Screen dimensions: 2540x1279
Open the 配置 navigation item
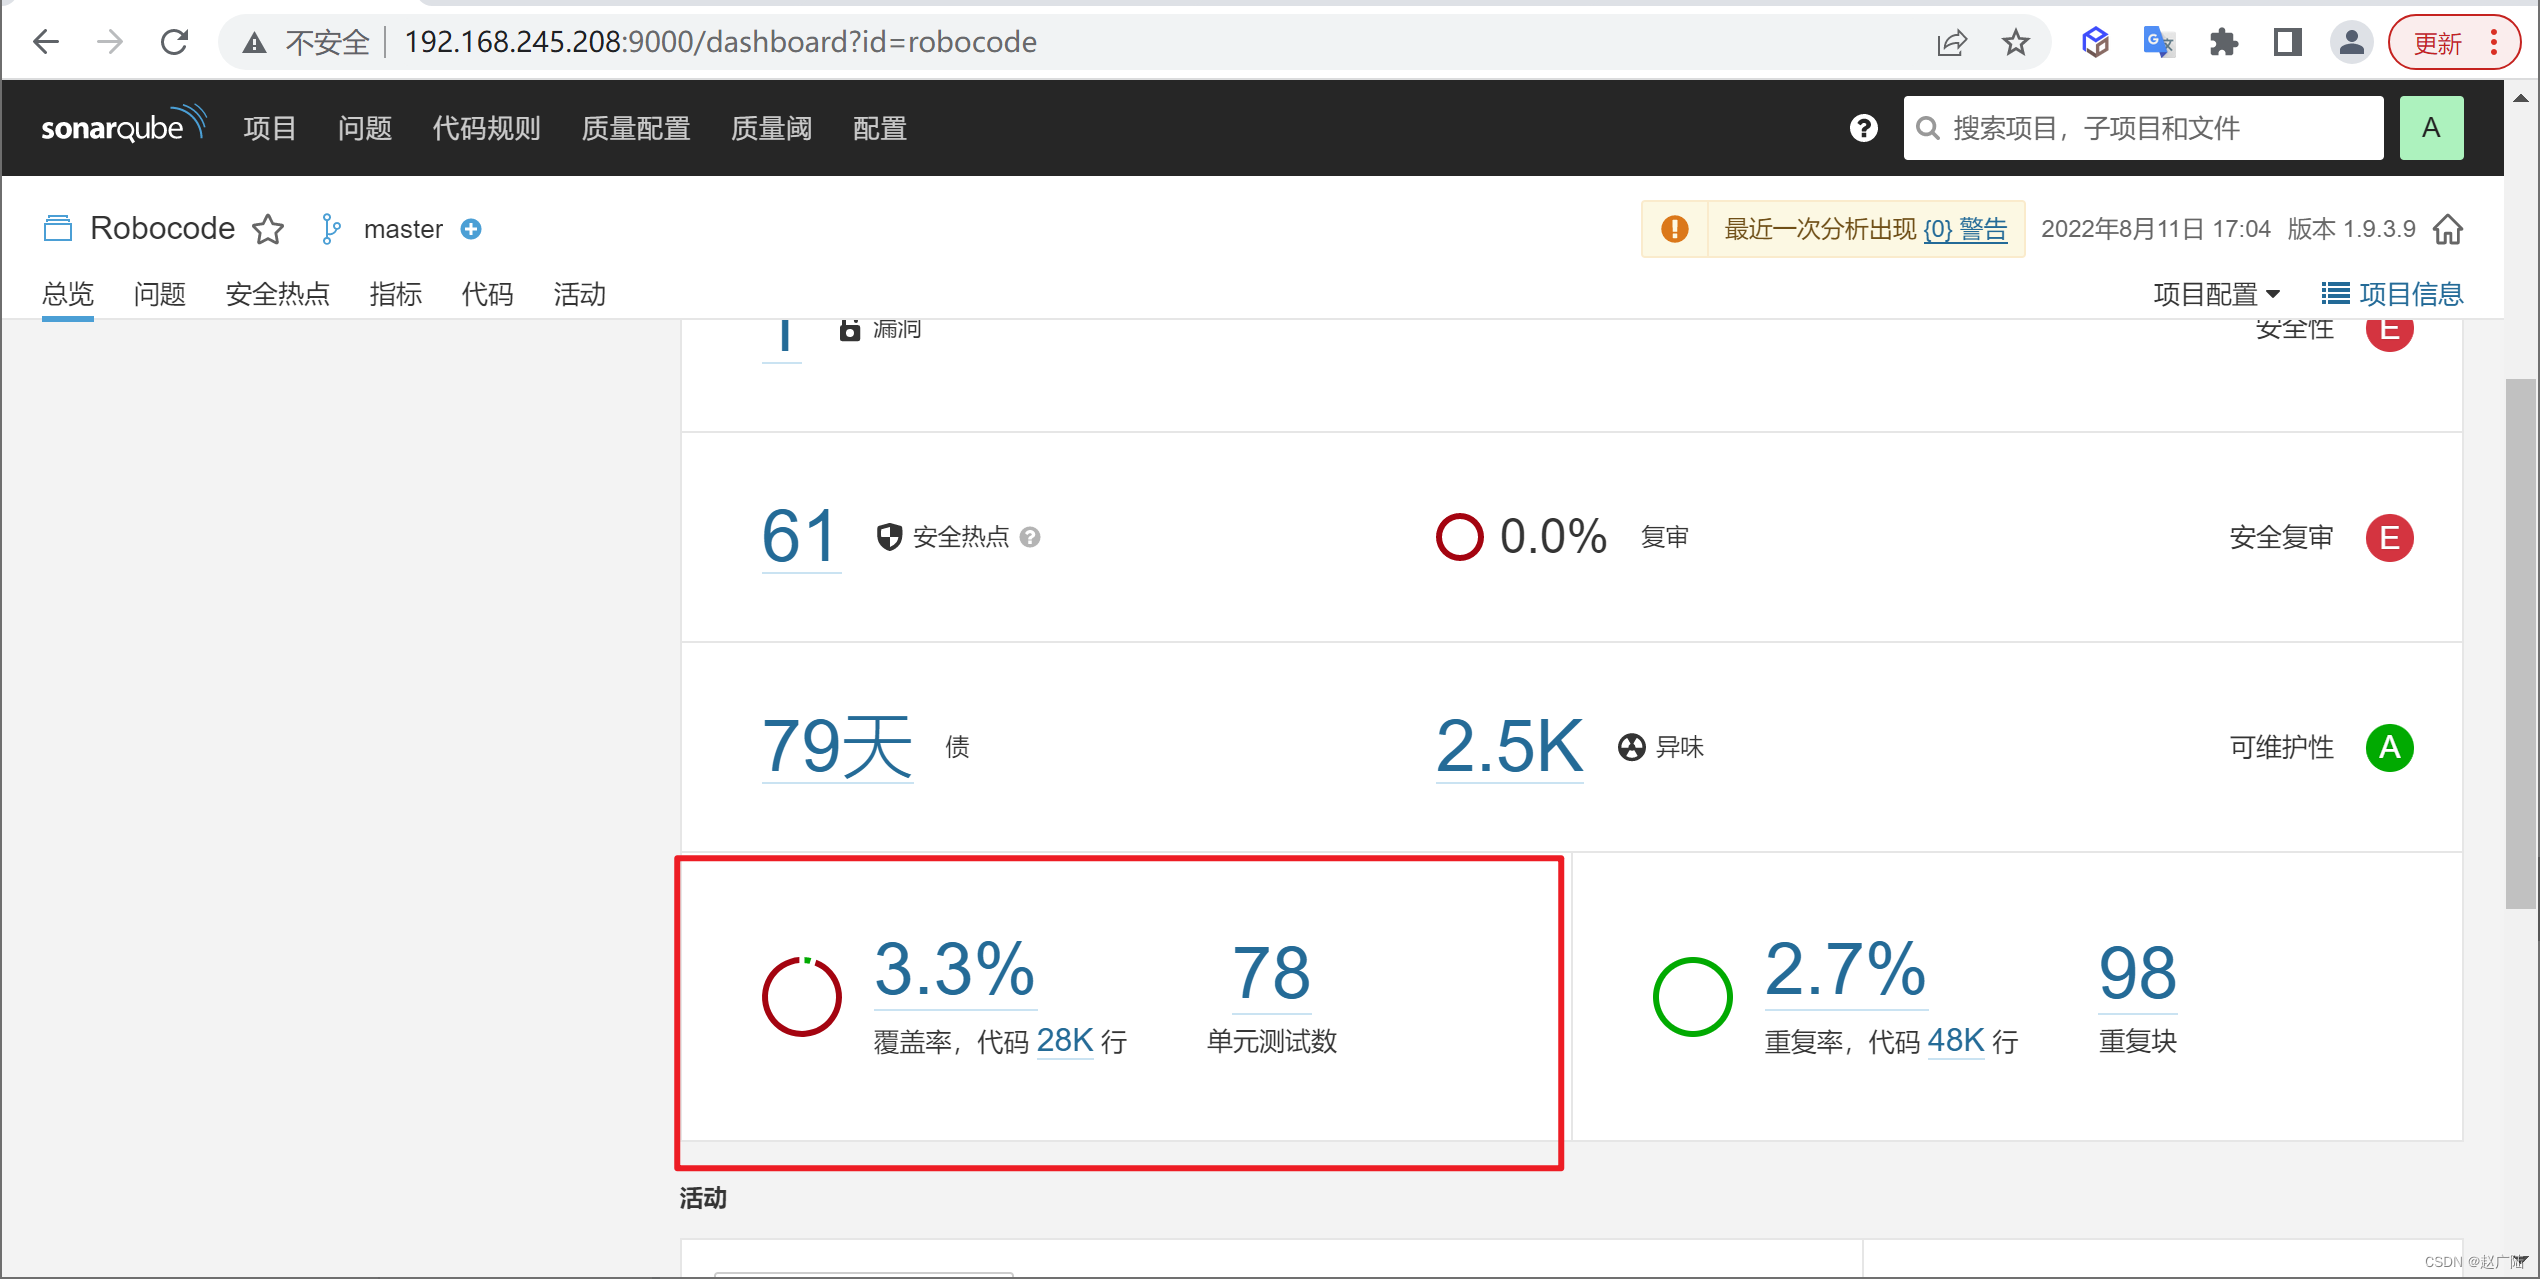[x=880, y=128]
